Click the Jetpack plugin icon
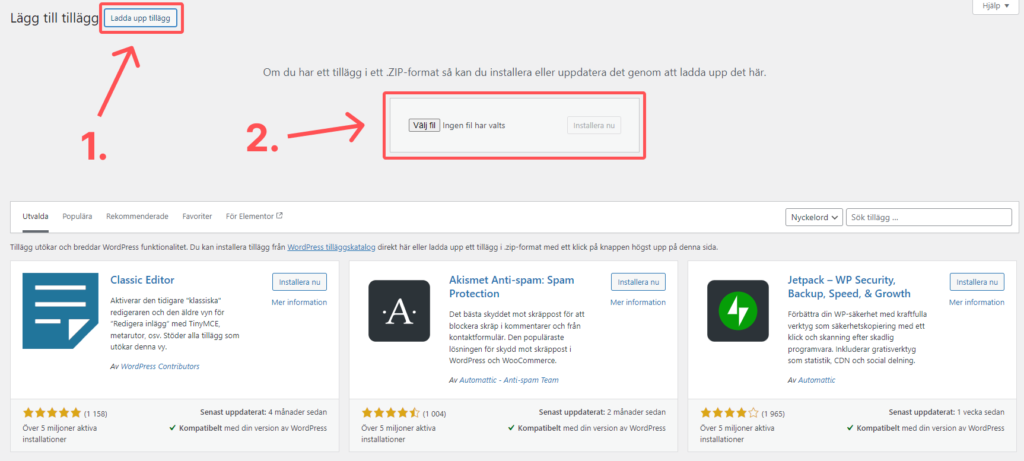The image size is (1024, 461). pyautogui.click(x=738, y=311)
